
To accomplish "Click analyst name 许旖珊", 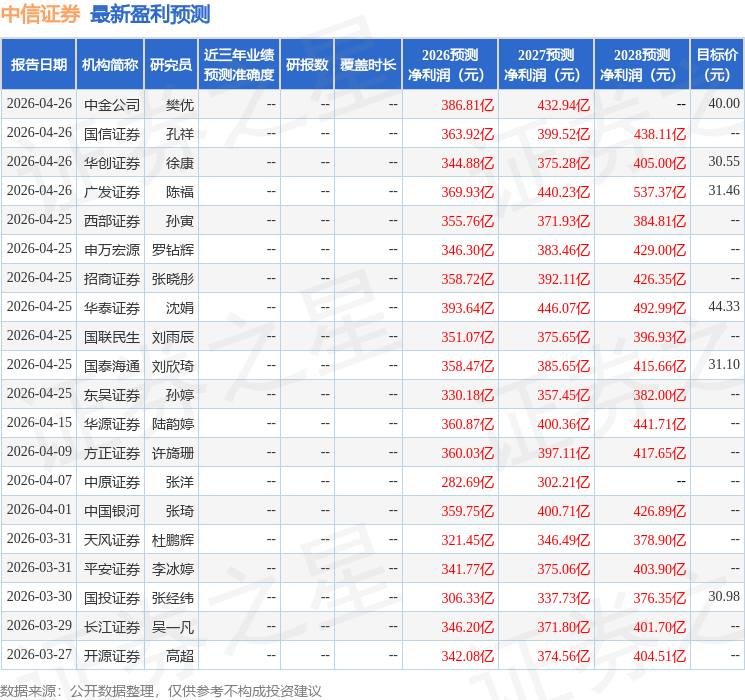I will click(x=173, y=453).
